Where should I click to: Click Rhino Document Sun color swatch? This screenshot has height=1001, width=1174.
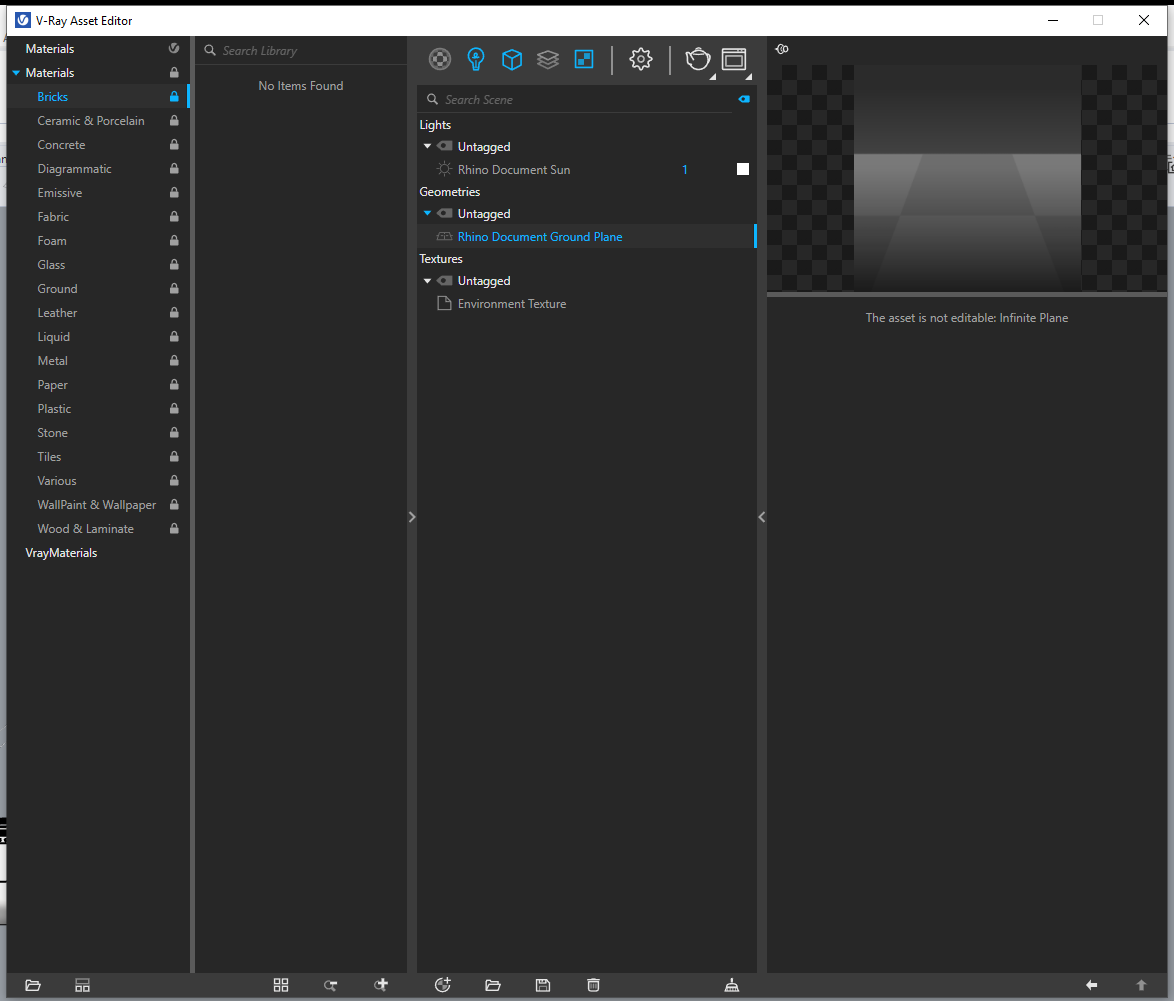[743, 169]
